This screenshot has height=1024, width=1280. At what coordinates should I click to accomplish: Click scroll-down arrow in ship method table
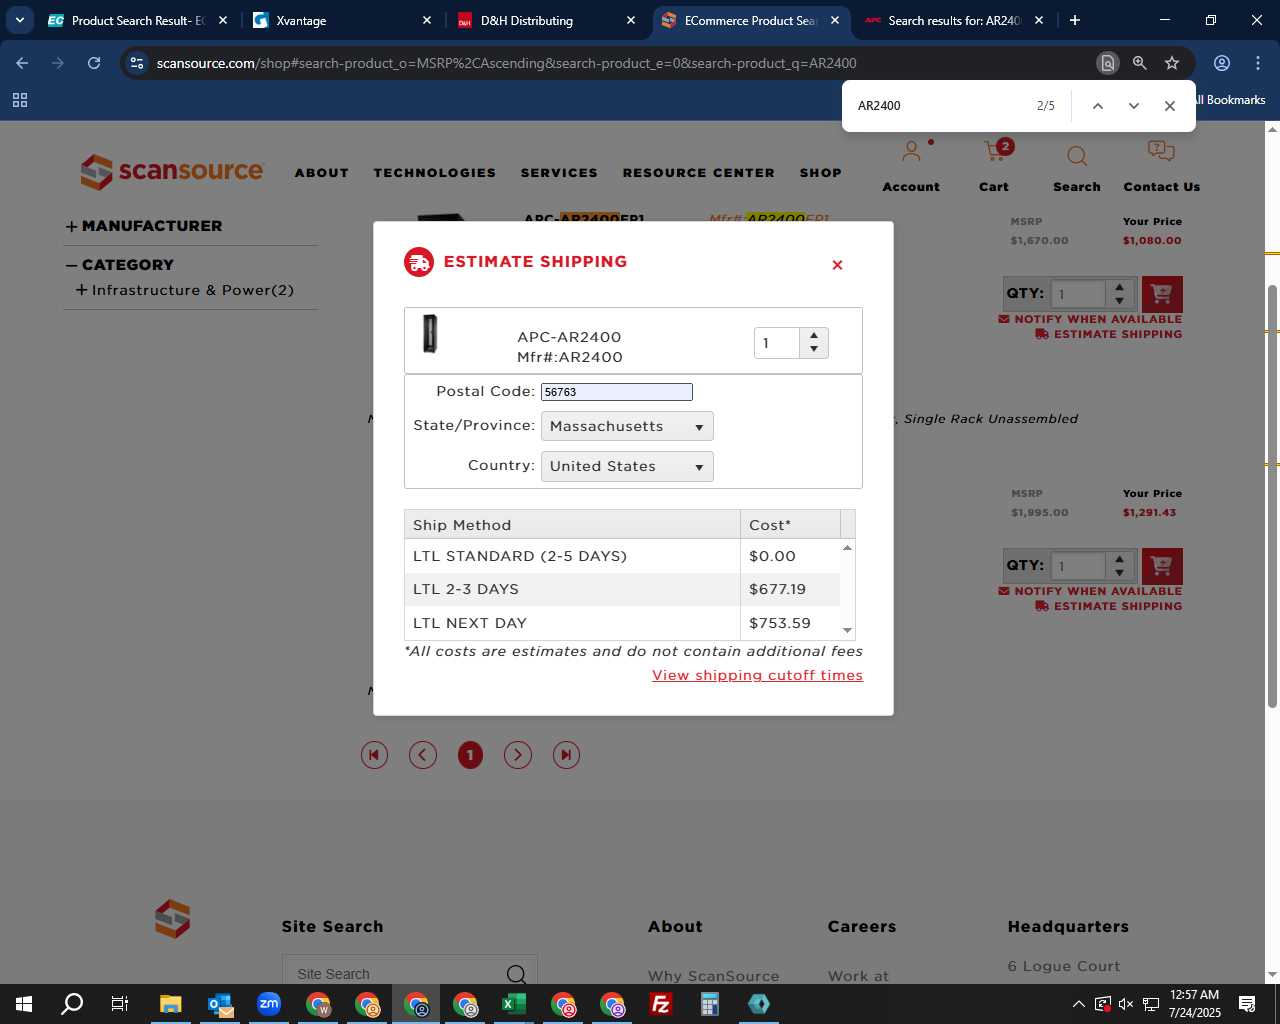(847, 630)
